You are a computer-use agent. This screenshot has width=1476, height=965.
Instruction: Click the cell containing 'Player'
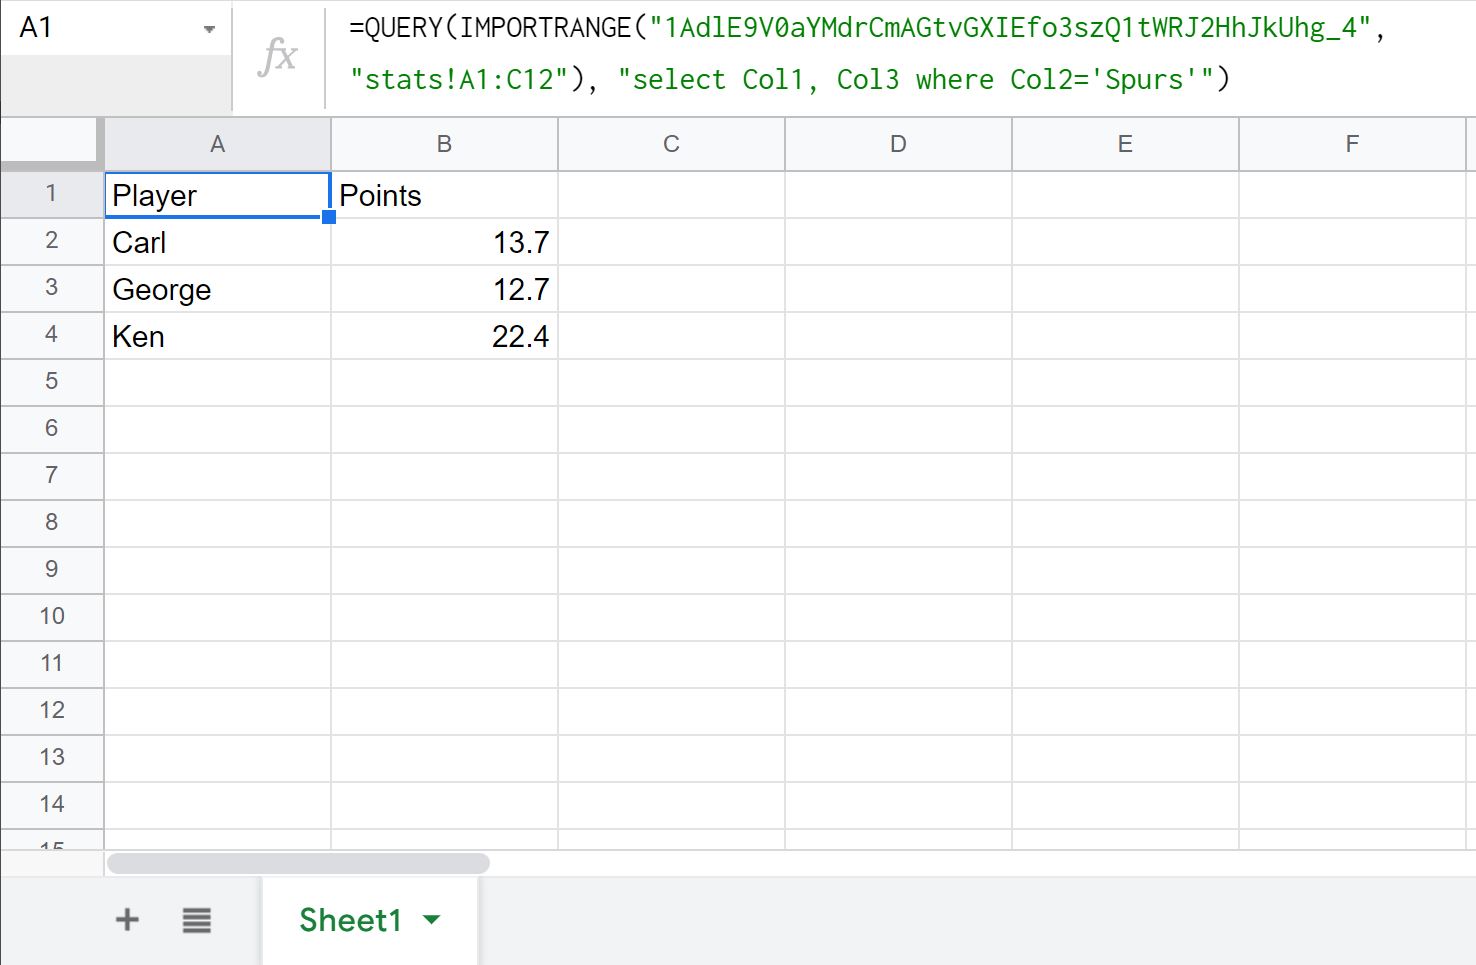218,195
